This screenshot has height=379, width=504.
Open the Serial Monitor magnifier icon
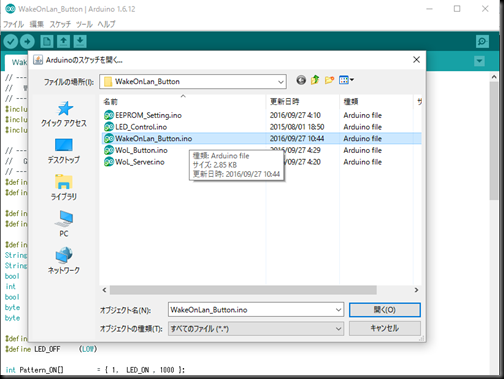coord(482,42)
